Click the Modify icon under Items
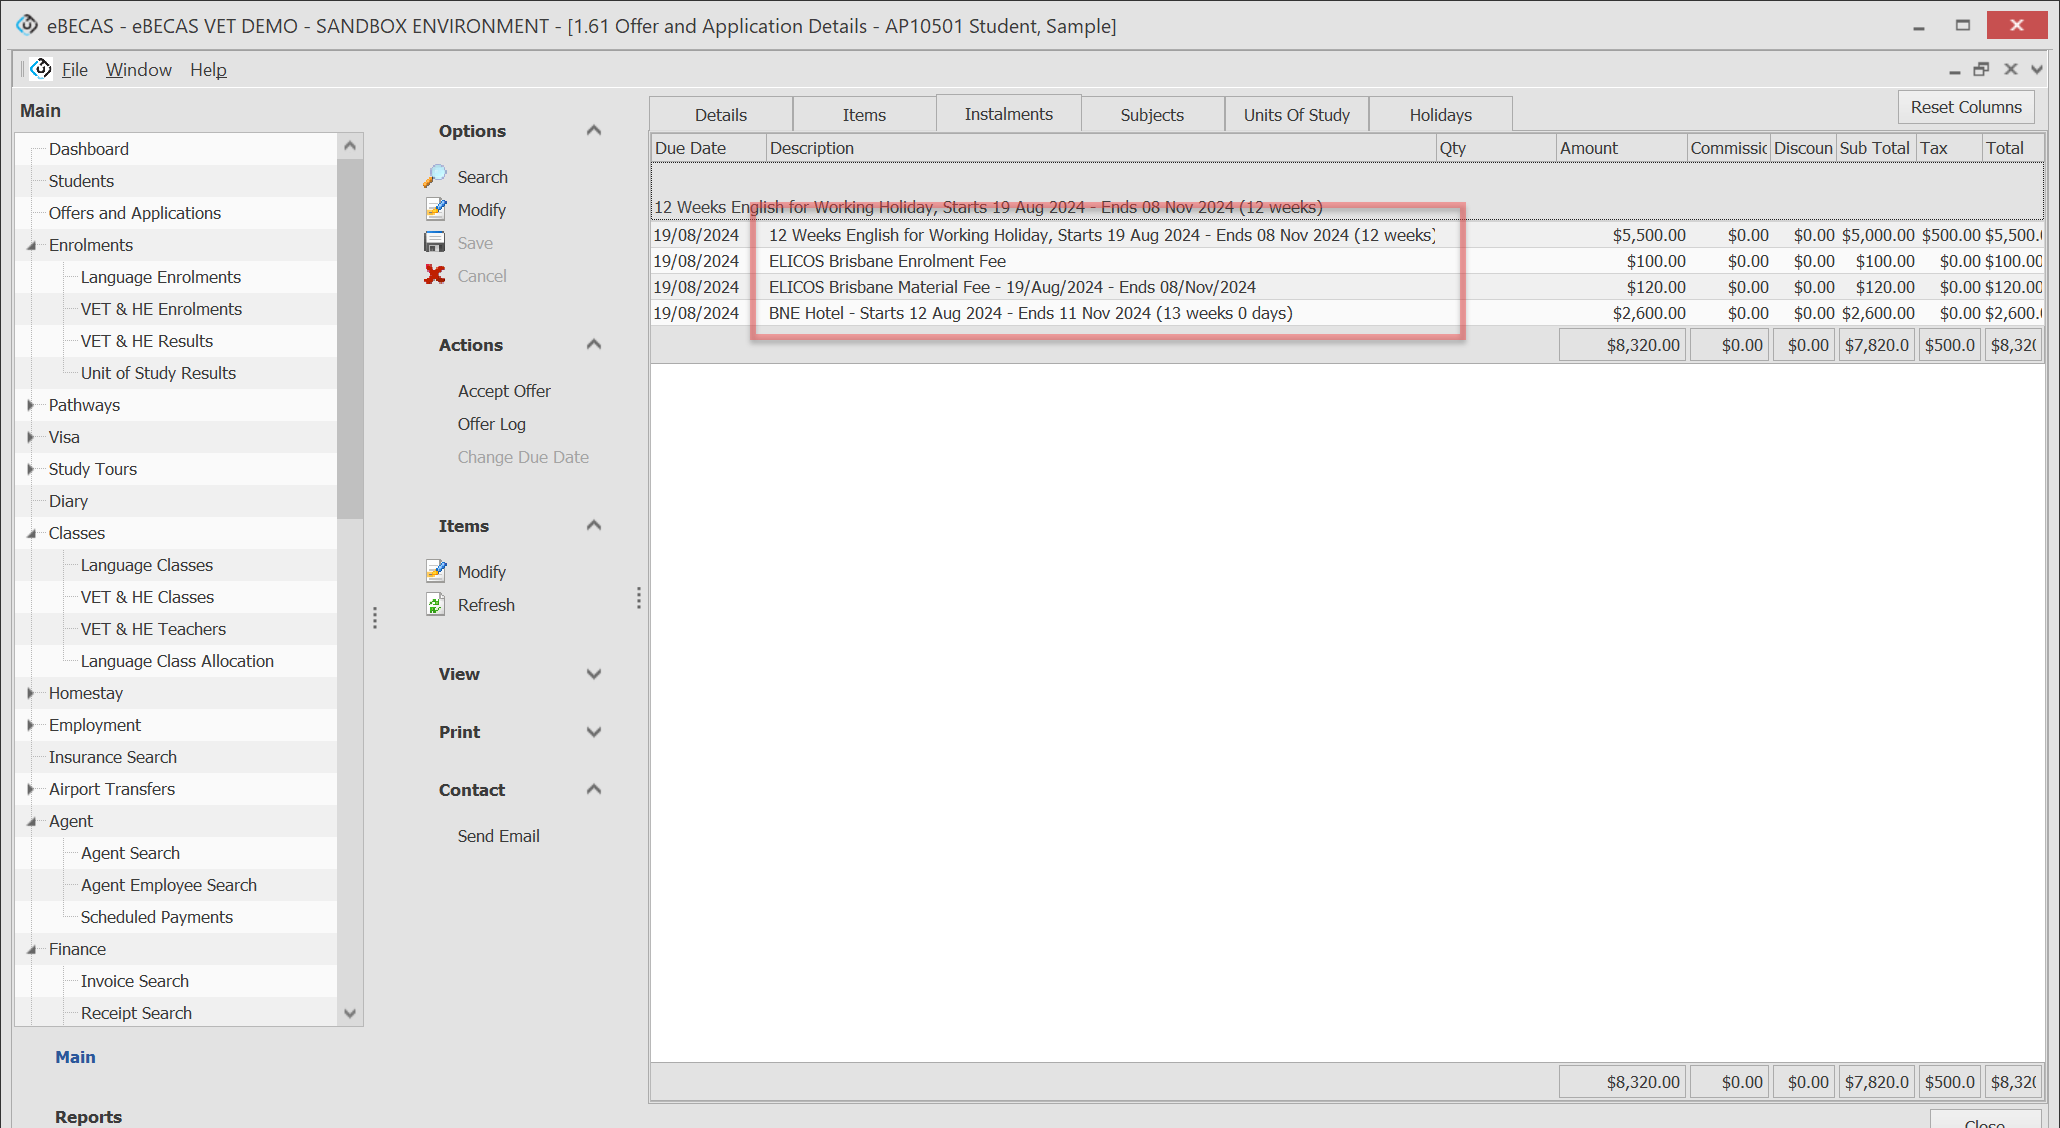This screenshot has height=1128, width=2060. pos(435,571)
